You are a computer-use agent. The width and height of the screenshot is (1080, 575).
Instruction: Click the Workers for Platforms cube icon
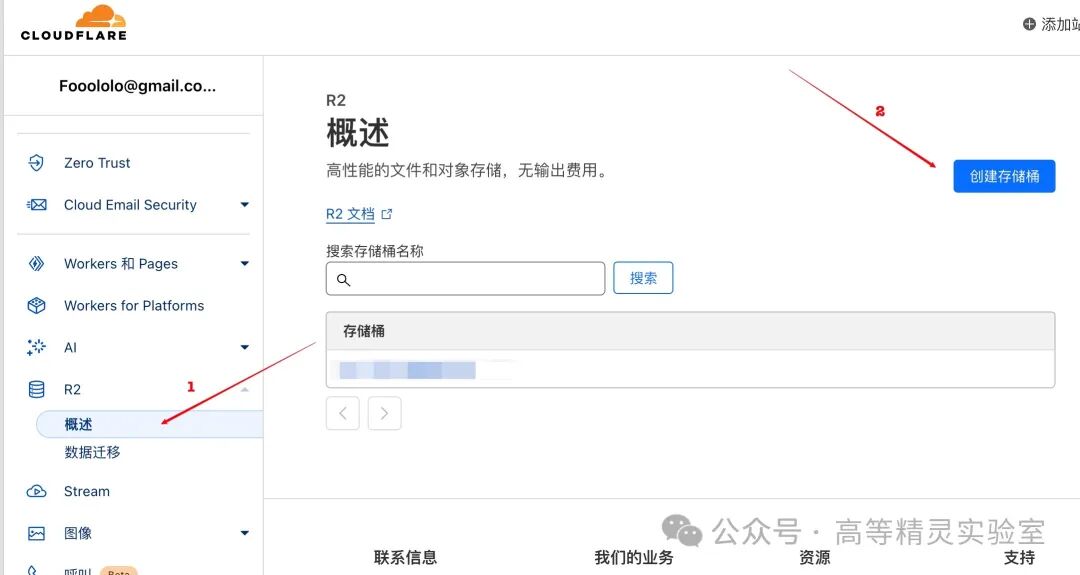[36, 306]
